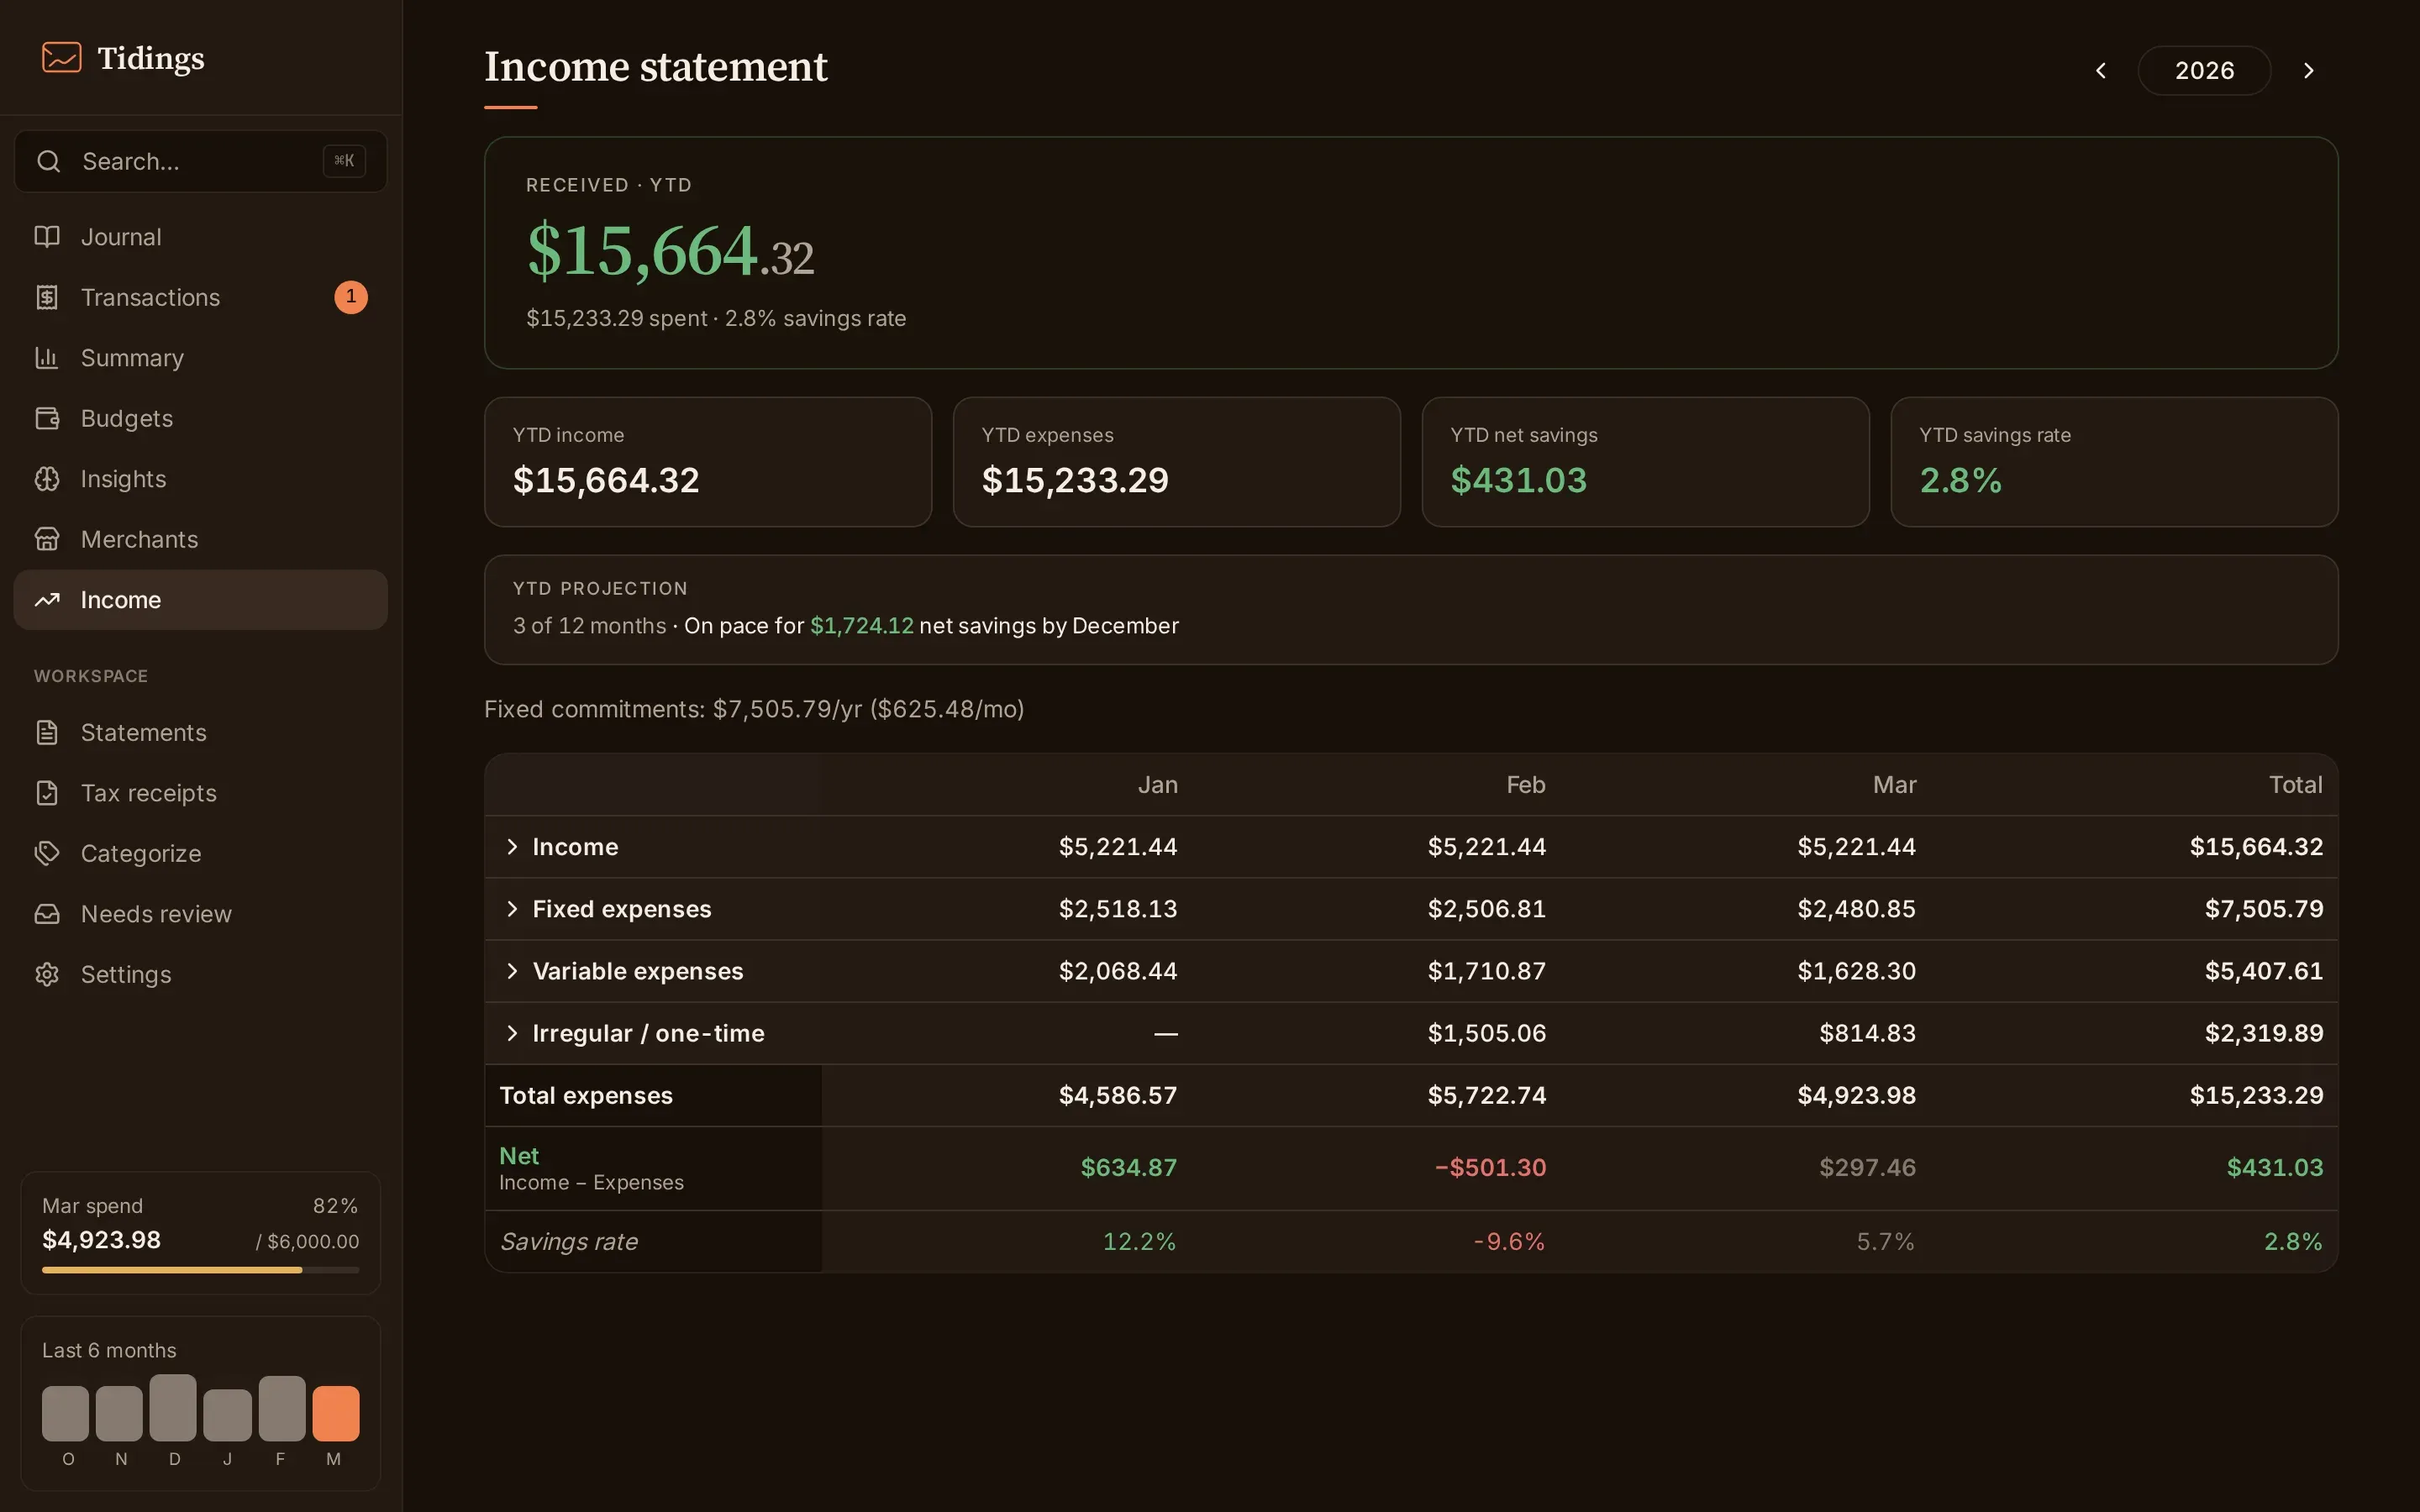The image size is (2420, 1512).
Task: Select the Income sidebar item
Action: tap(200, 600)
